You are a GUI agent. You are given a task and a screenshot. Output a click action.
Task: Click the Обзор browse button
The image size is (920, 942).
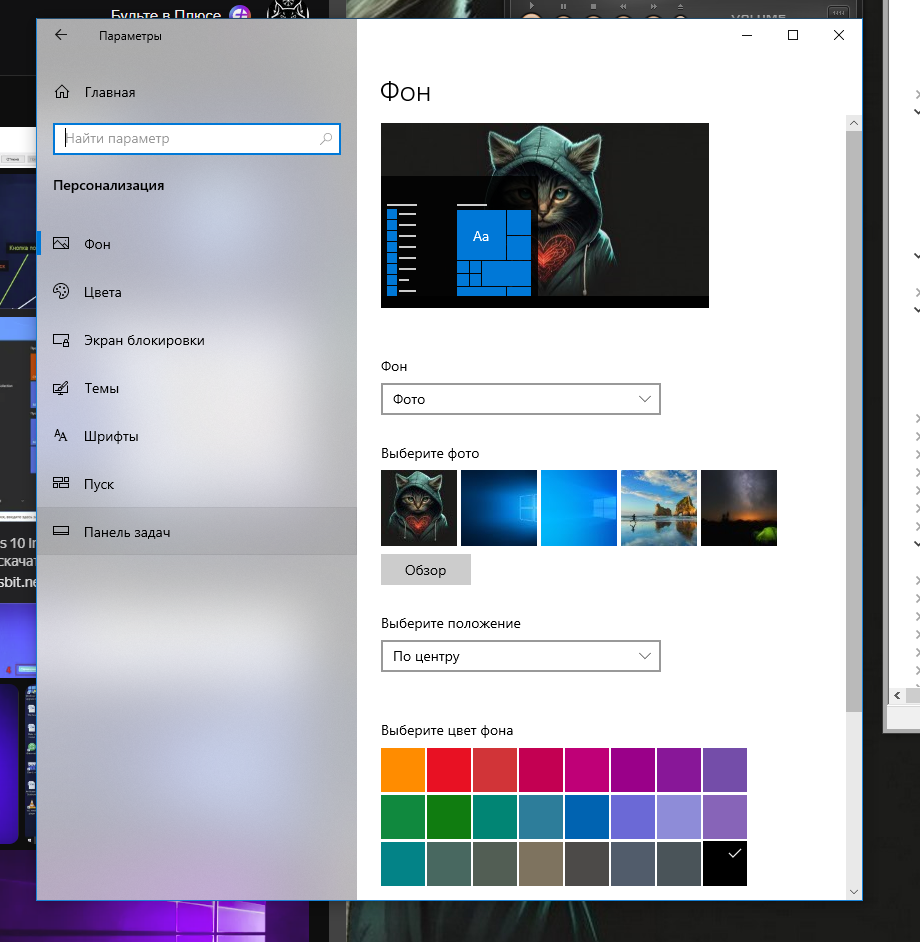[425, 570]
